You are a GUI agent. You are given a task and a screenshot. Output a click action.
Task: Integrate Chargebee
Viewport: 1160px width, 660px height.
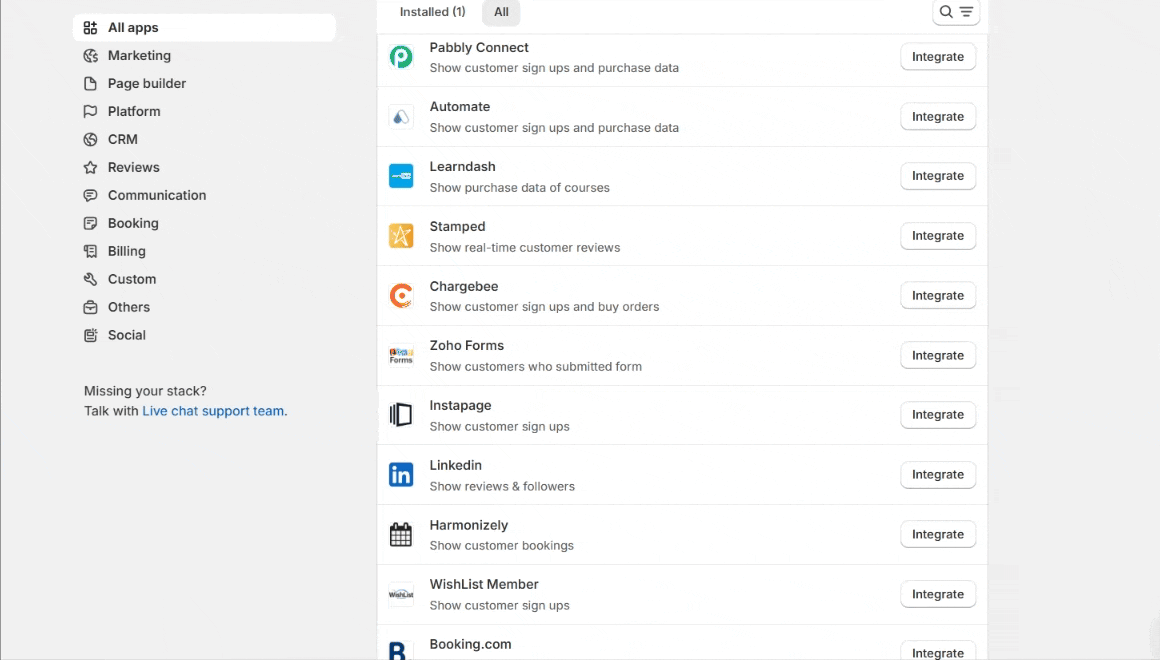pos(937,296)
